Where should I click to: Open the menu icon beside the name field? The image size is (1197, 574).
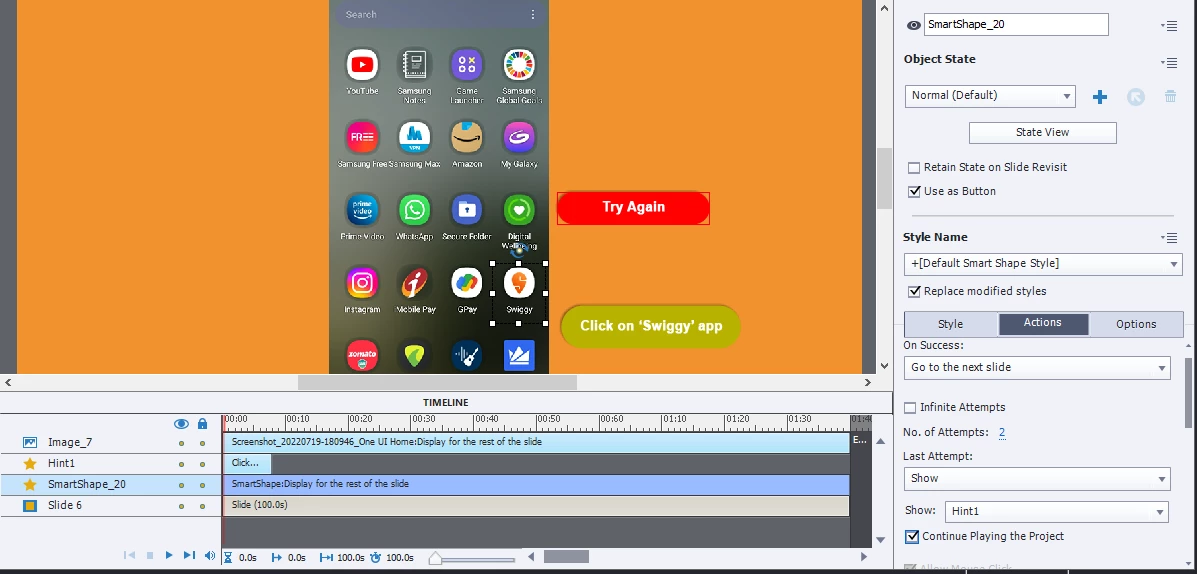tap(1170, 25)
